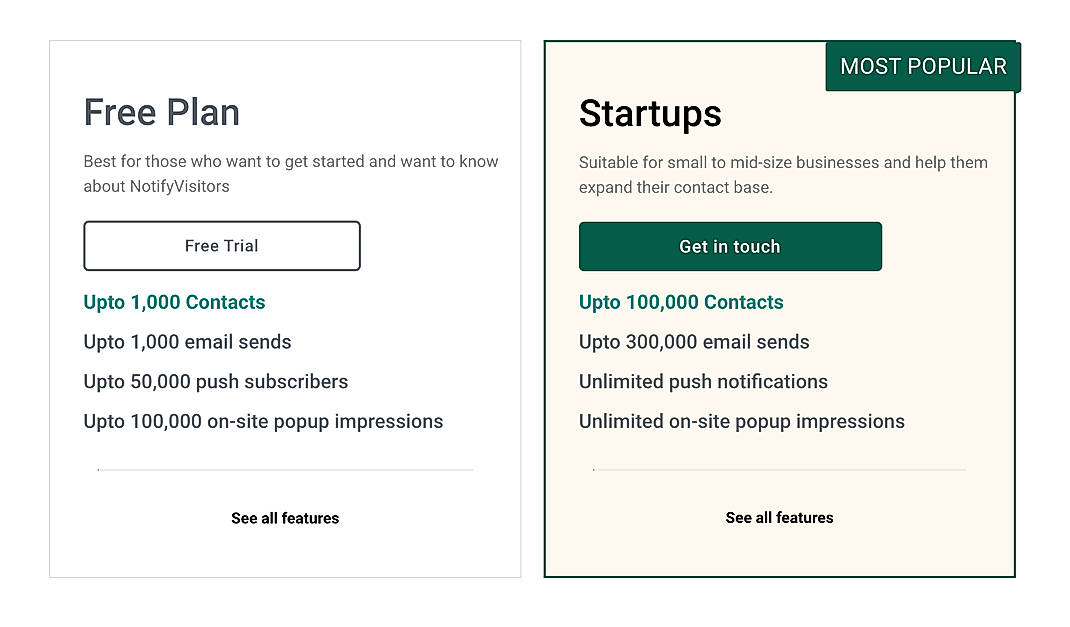Screen dimensions: 1070x627
Task: Click the Free Plan heading
Action: point(161,113)
